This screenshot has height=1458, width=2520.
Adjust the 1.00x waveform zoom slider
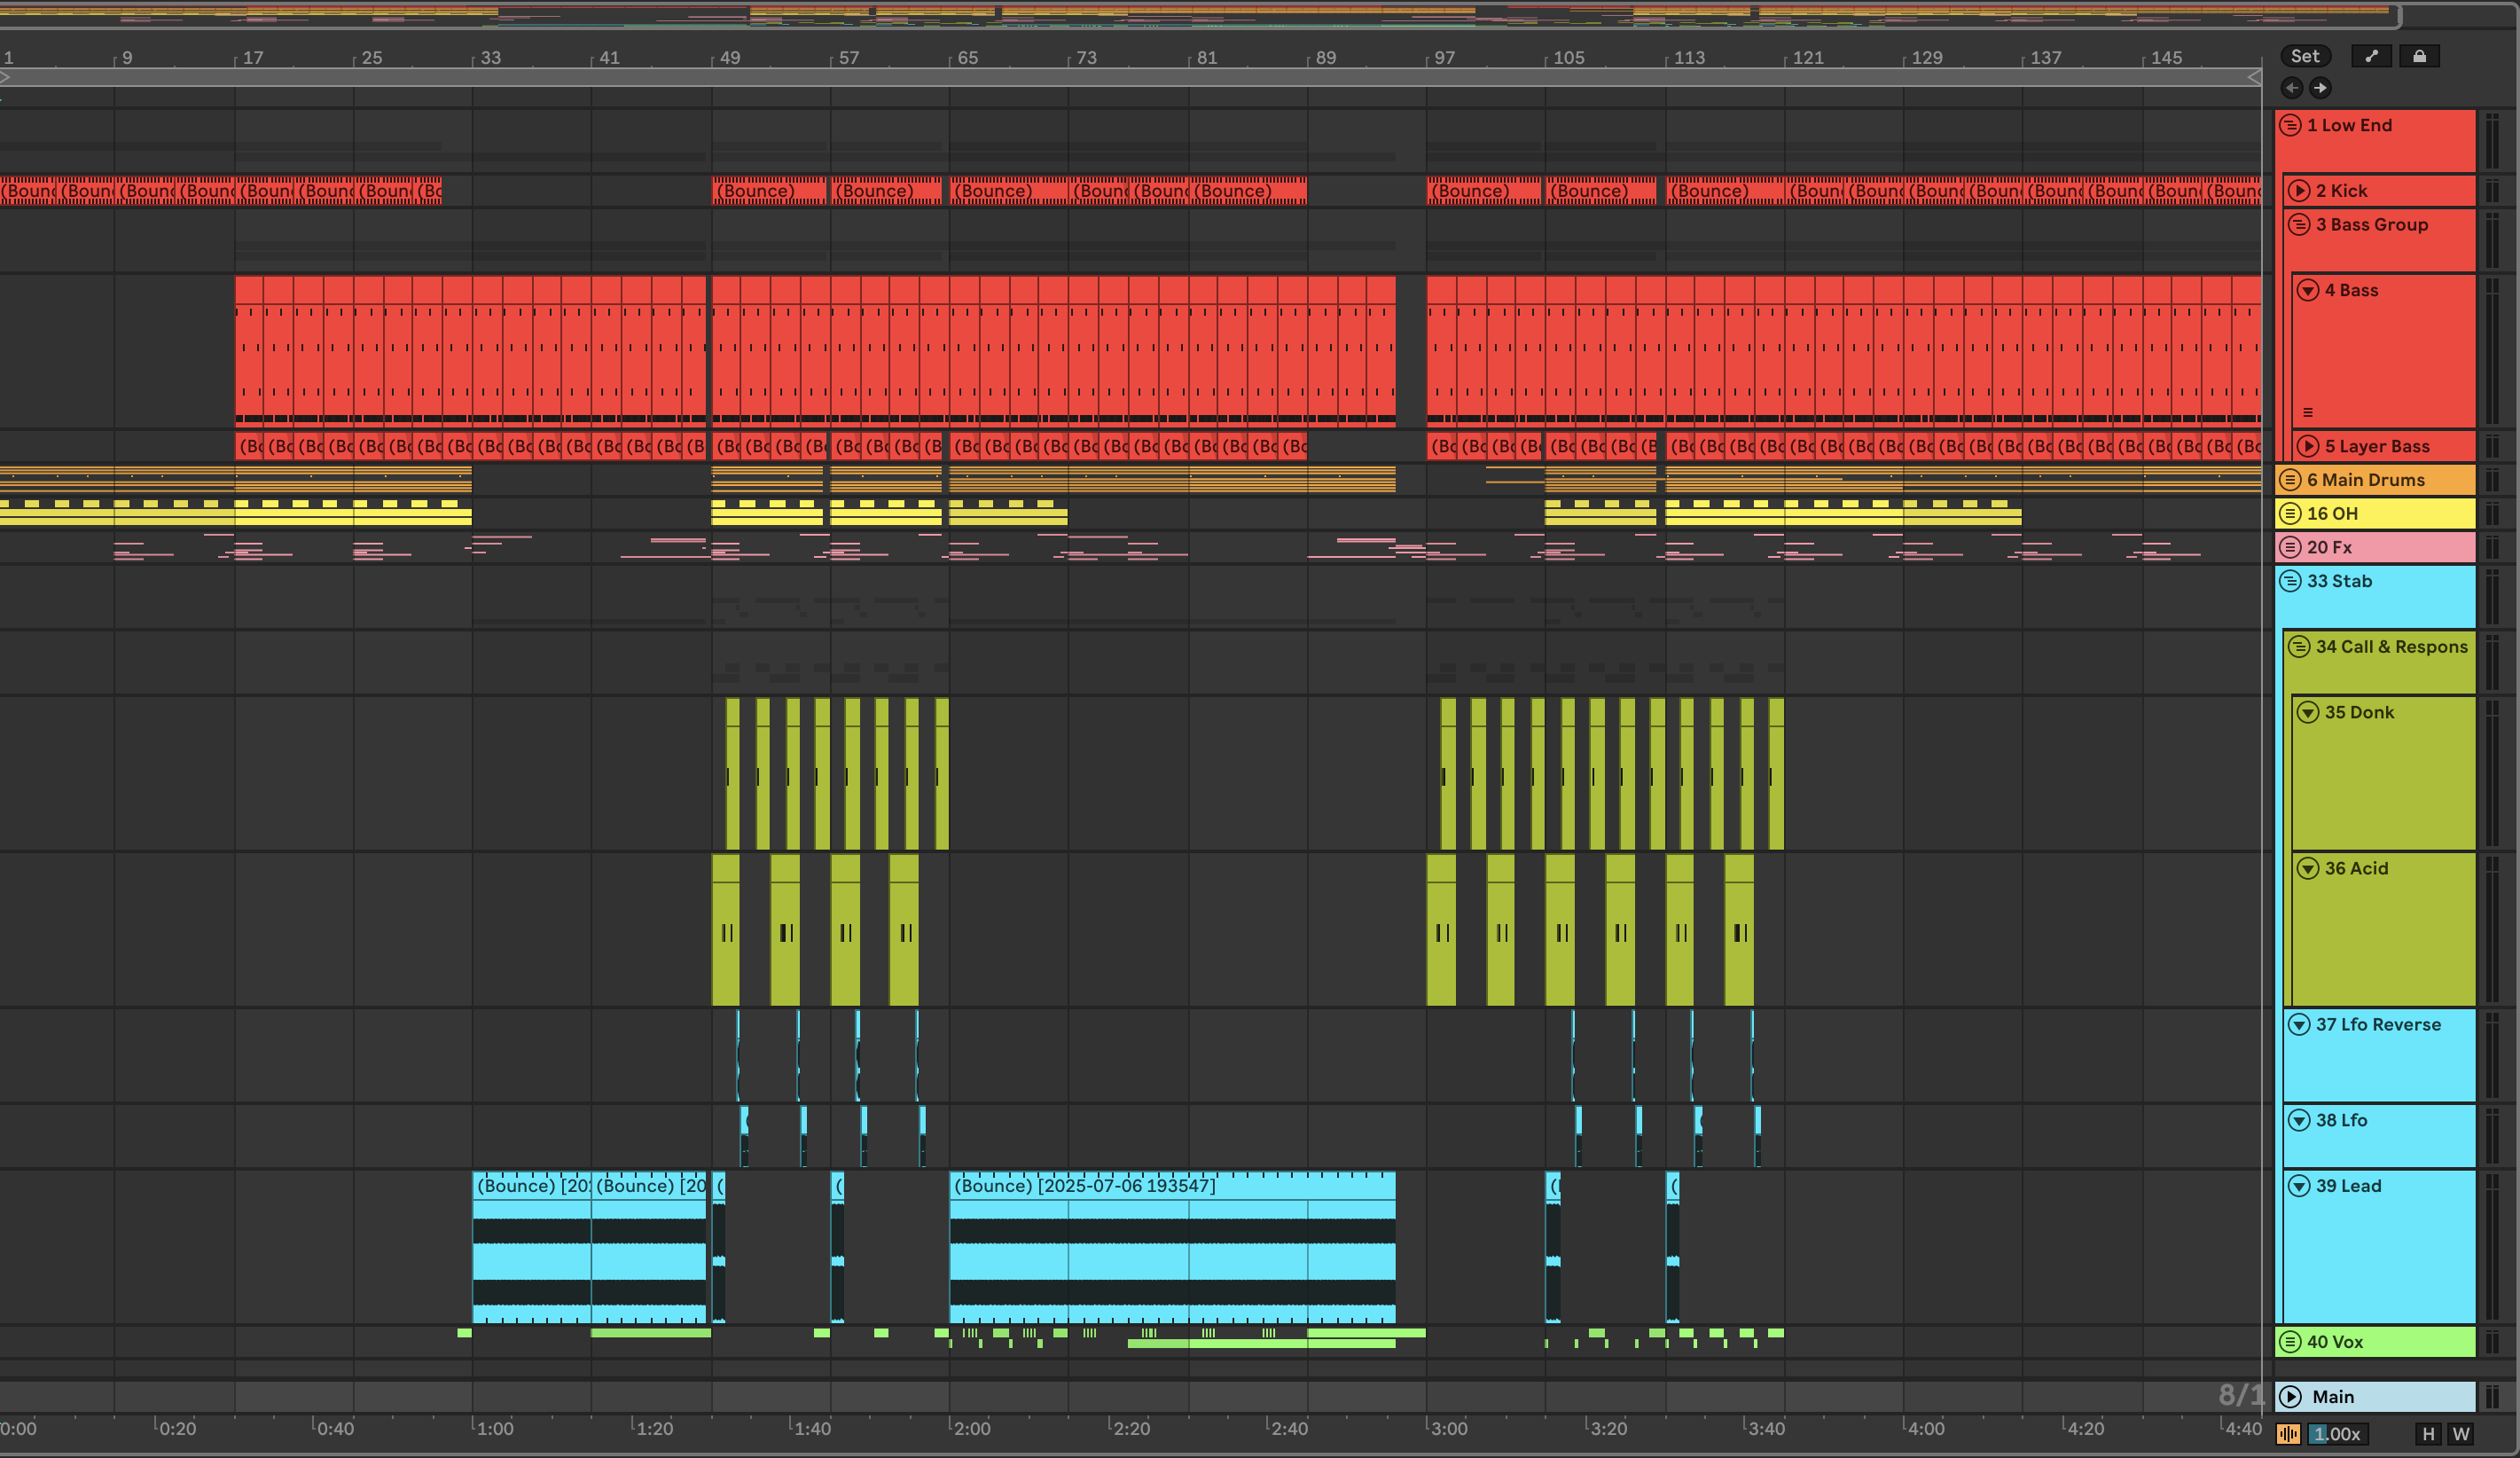(x=2337, y=1434)
